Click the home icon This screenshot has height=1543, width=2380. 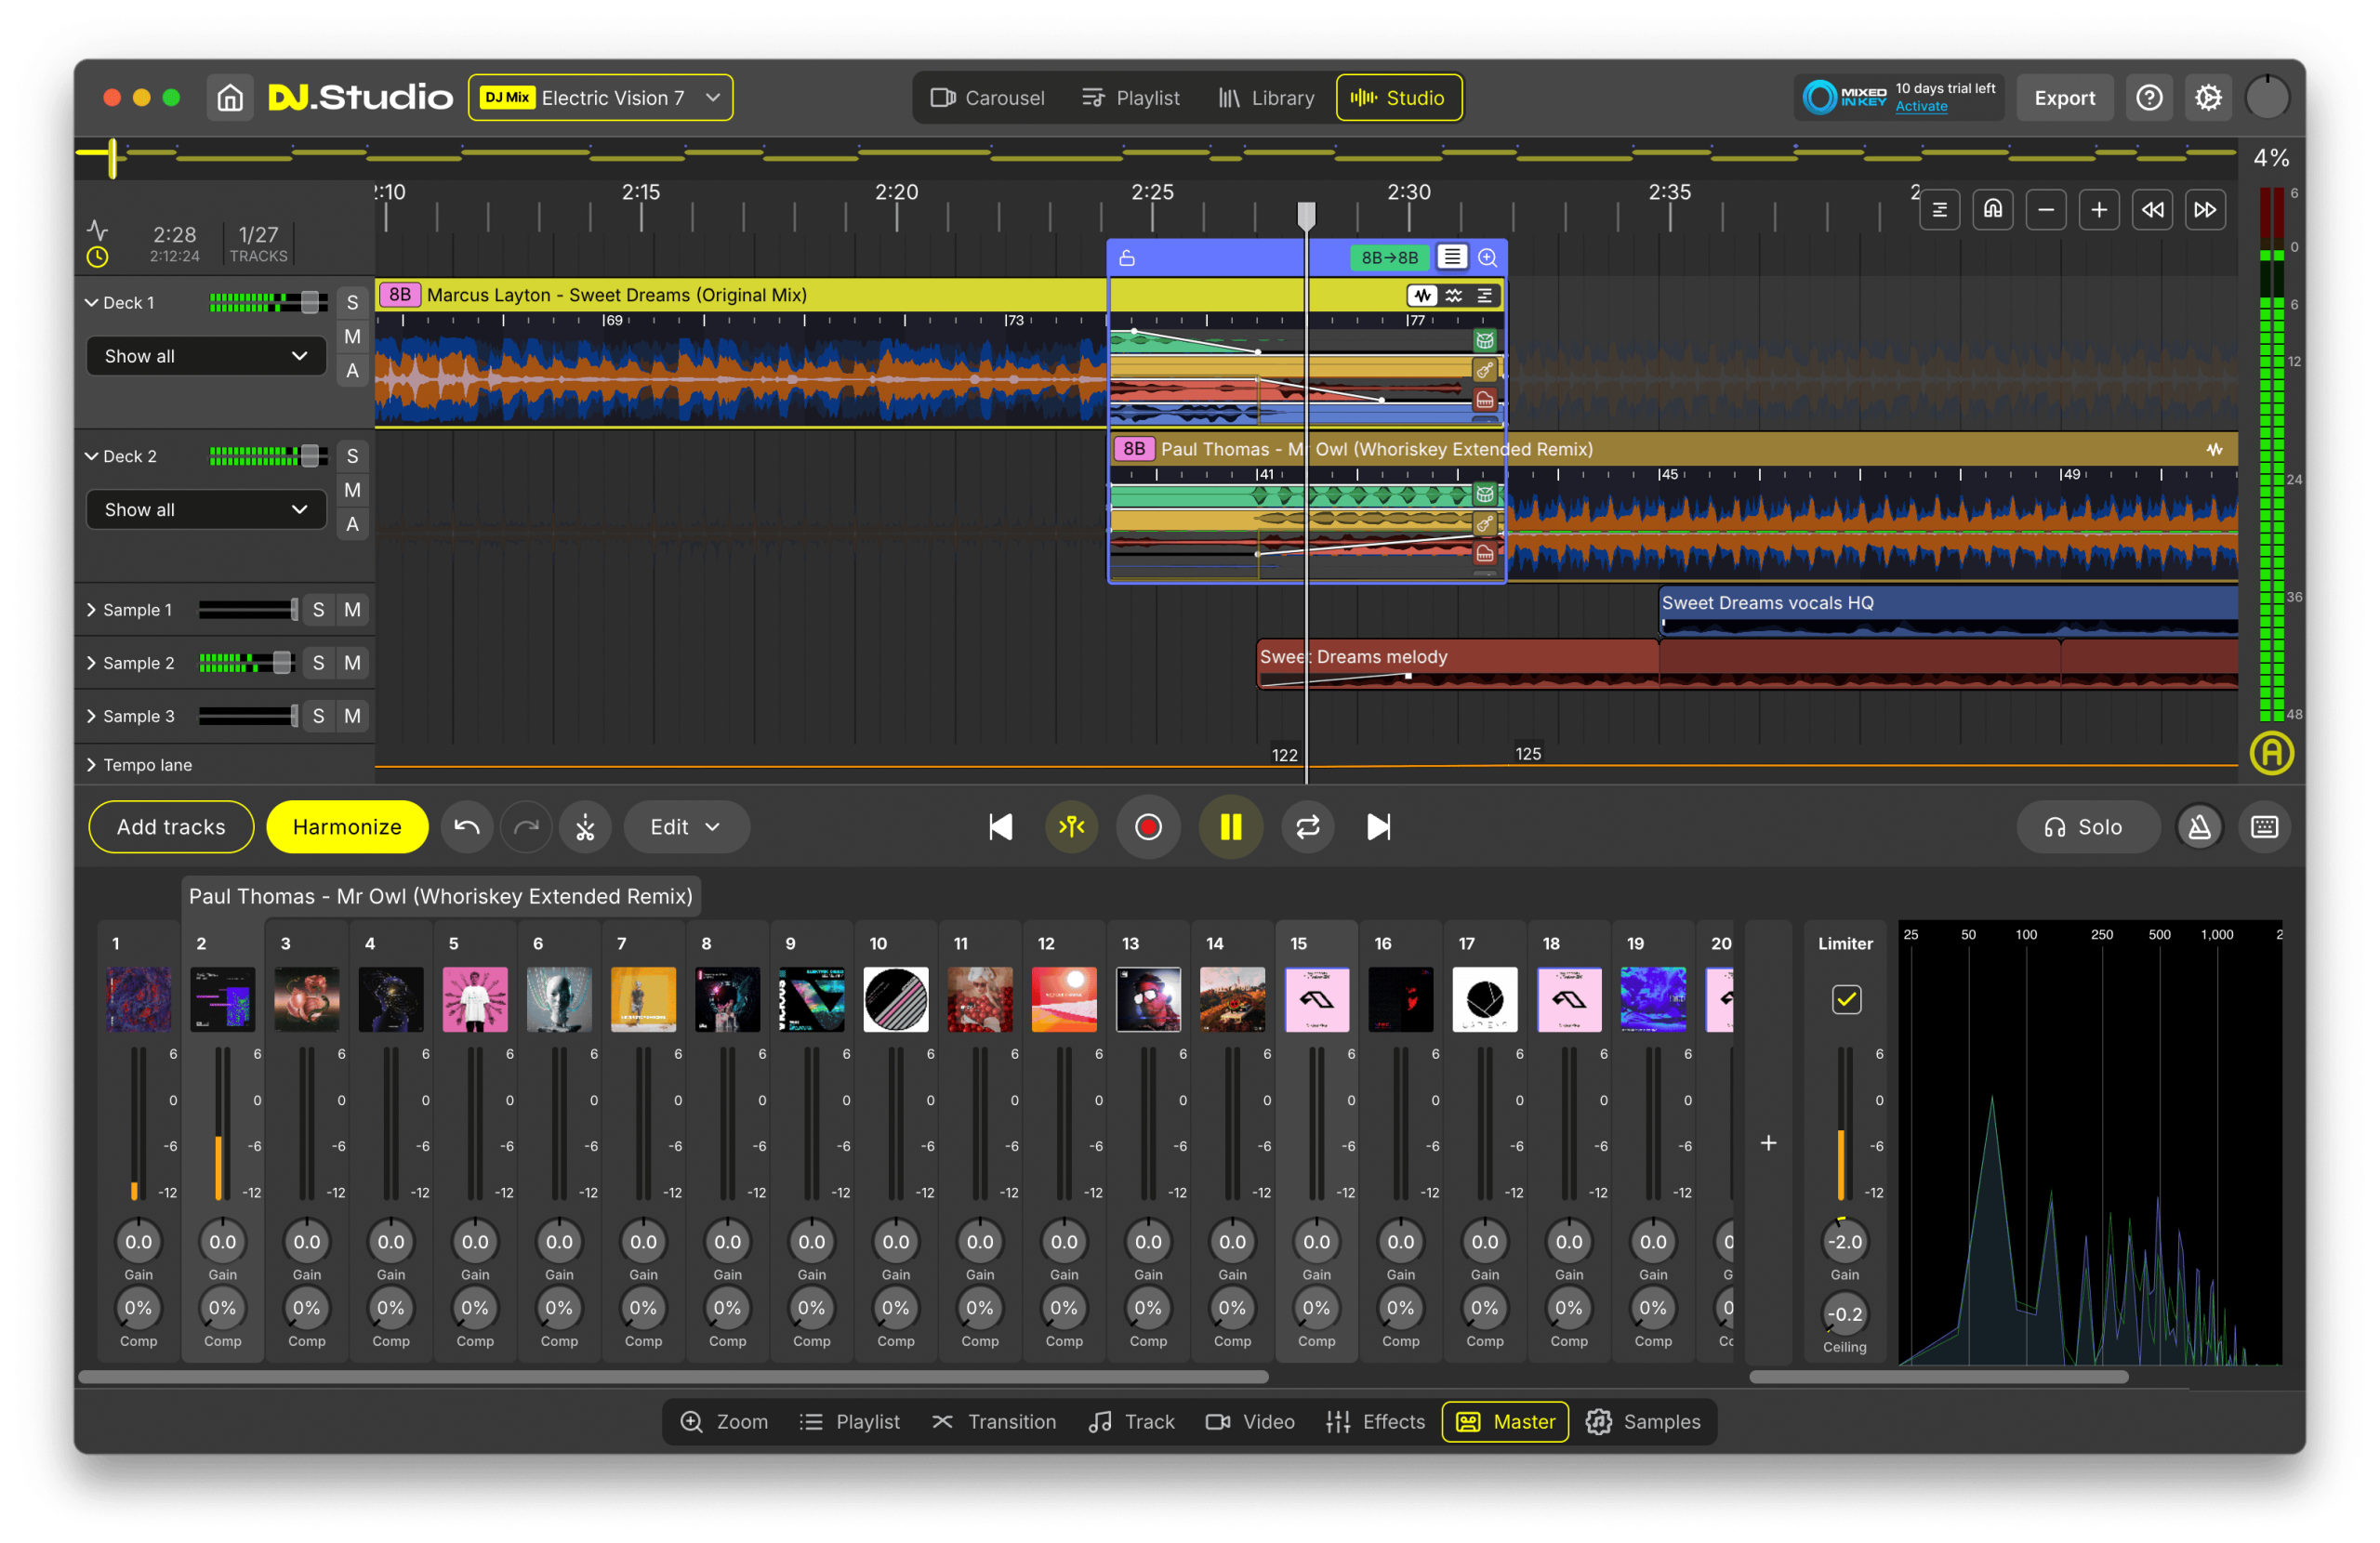pyautogui.click(x=230, y=98)
